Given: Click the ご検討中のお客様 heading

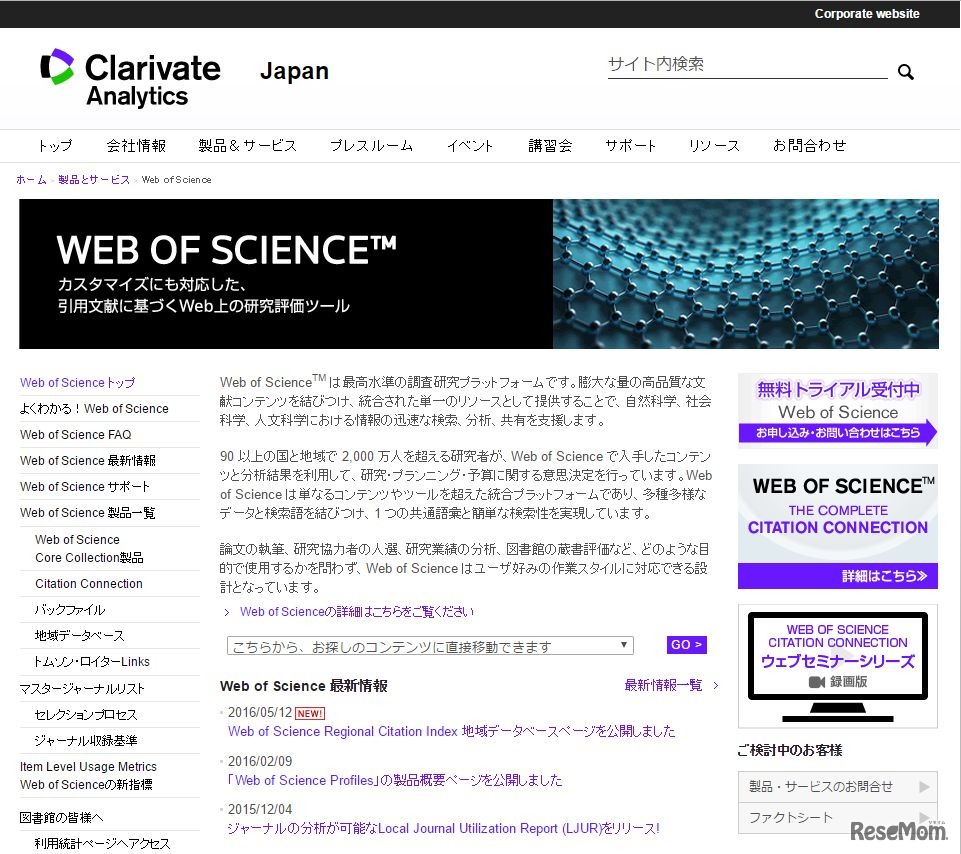Looking at the screenshot, I should click(x=790, y=750).
